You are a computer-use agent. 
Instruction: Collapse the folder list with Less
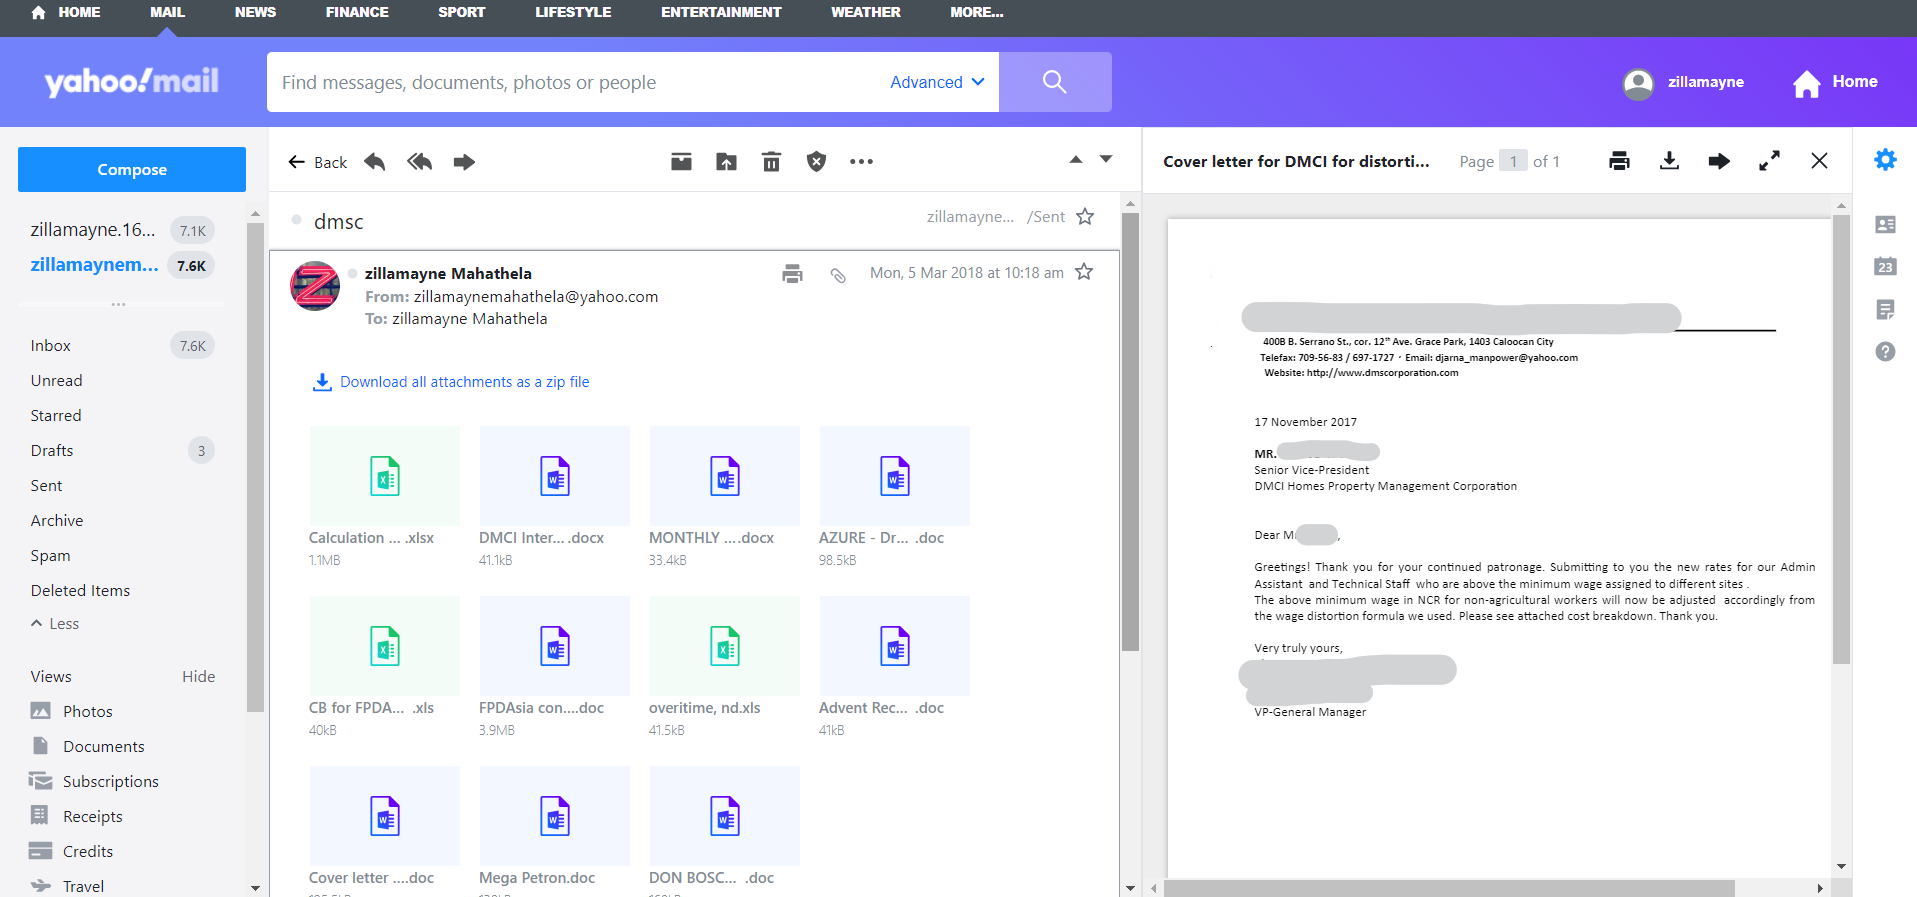[x=55, y=624]
